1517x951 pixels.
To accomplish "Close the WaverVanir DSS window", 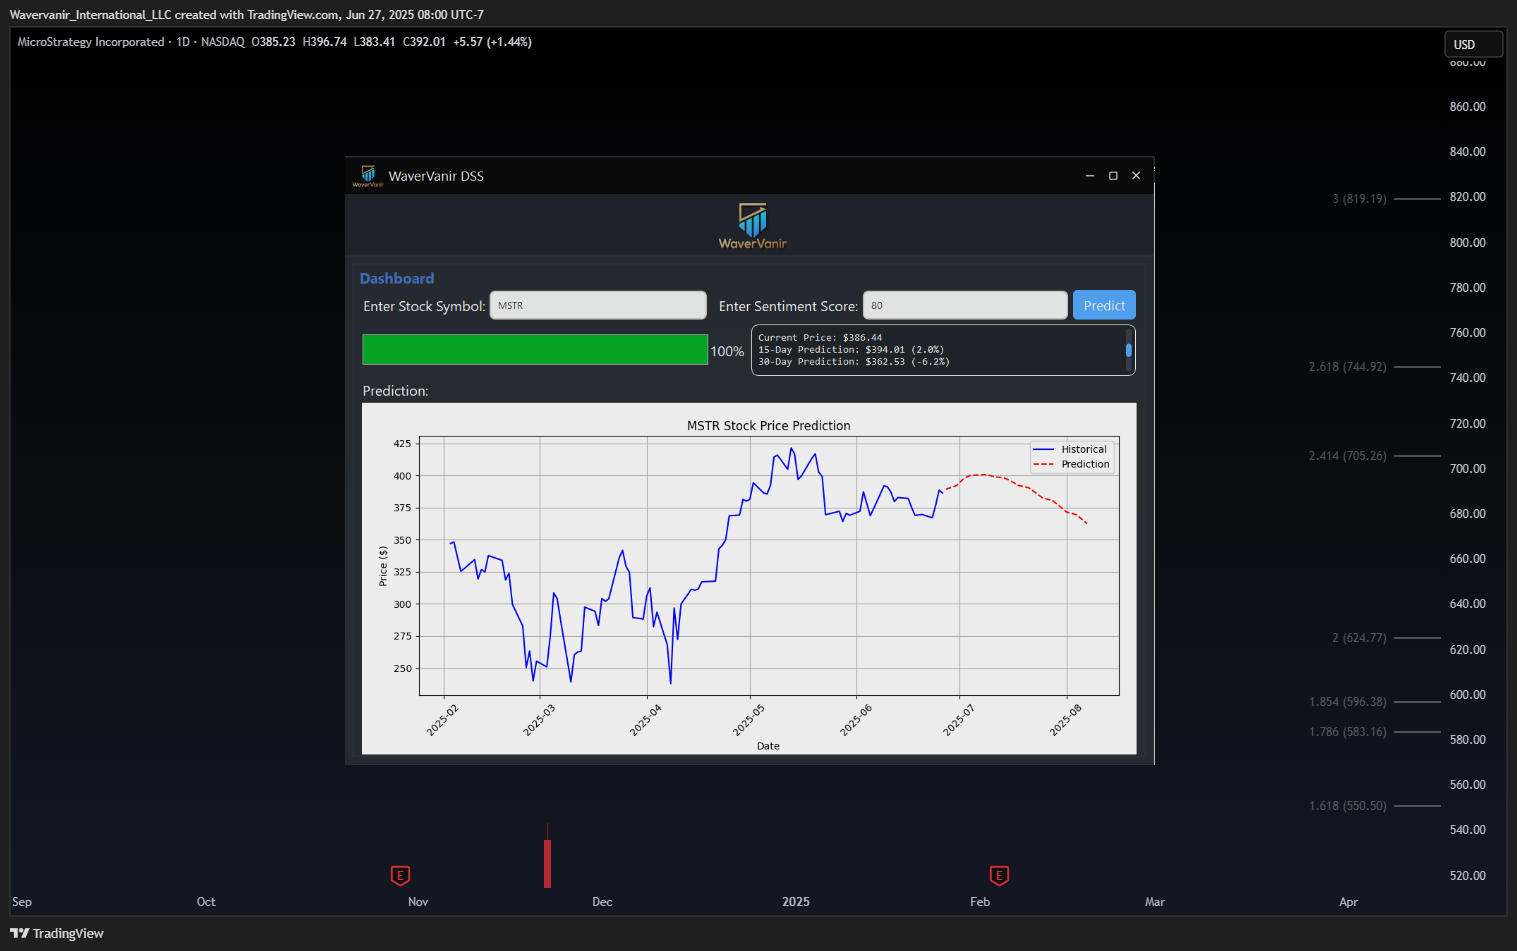I will coord(1136,176).
